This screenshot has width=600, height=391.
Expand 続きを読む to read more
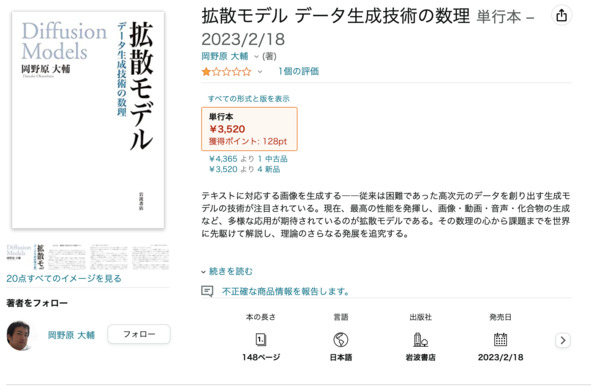tap(227, 272)
